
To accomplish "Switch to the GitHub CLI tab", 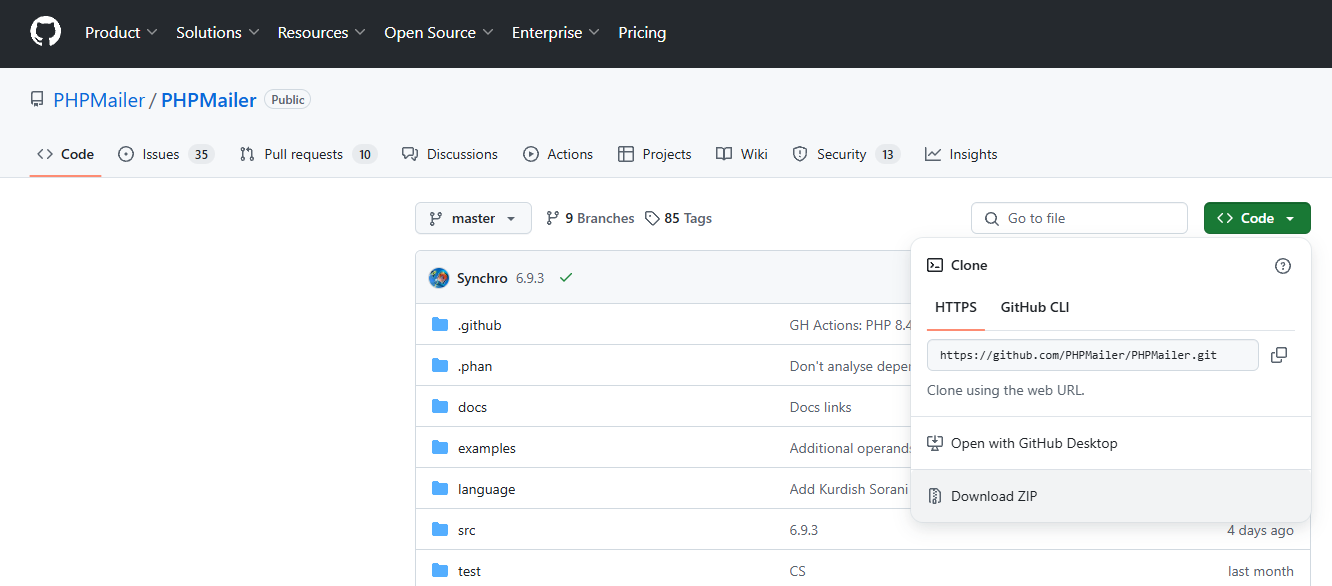I will point(1034,307).
